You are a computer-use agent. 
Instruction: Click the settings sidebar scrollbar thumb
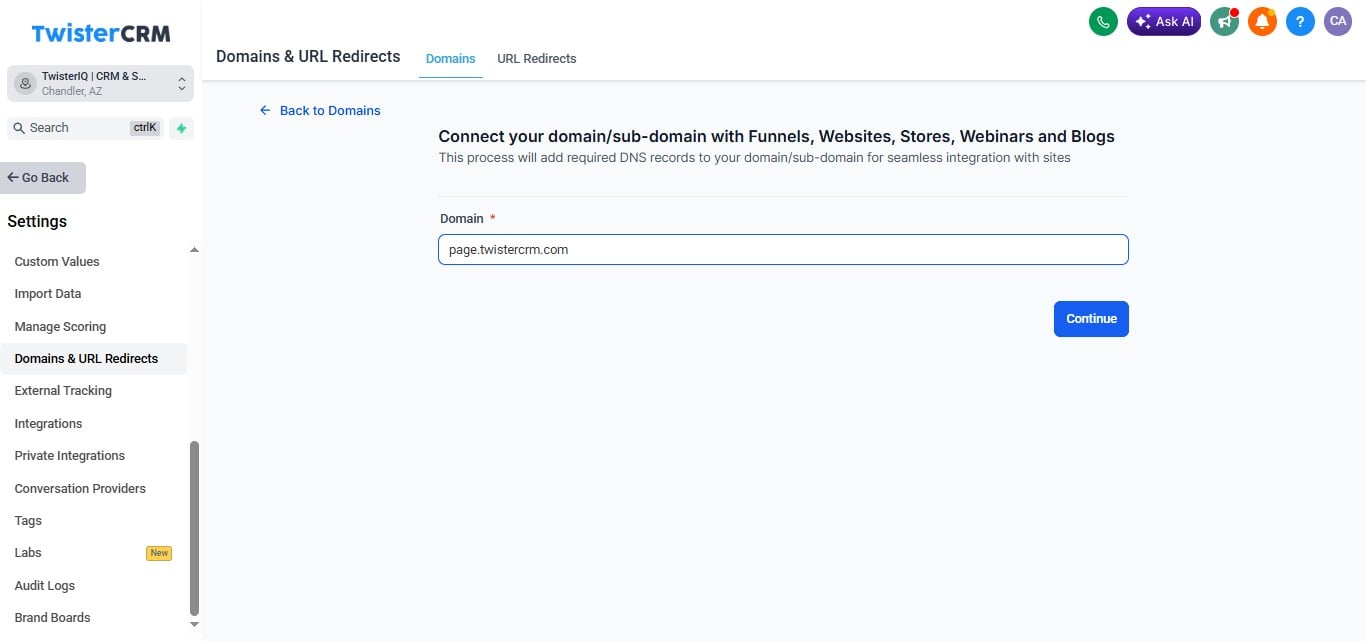194,528
